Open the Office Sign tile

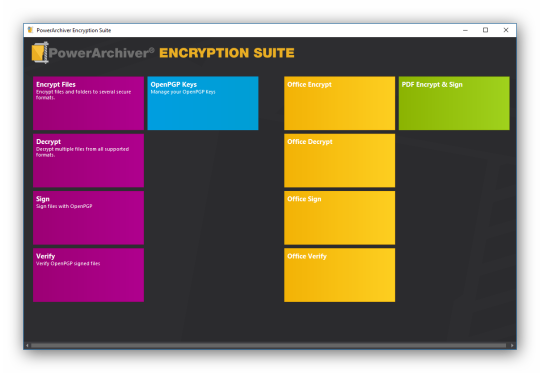tap(340, 218)
